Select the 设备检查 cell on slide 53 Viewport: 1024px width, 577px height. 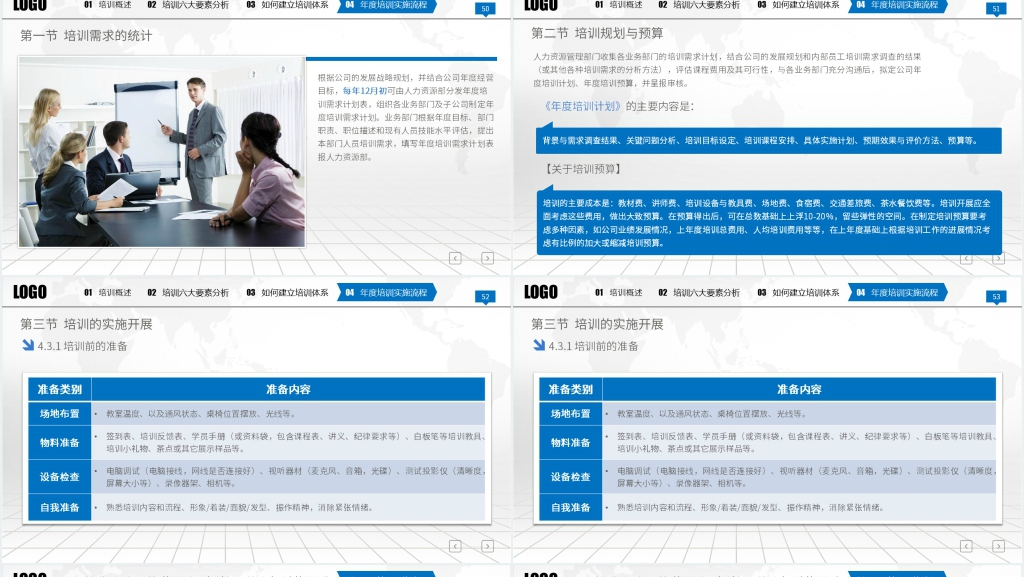point(569,477)
